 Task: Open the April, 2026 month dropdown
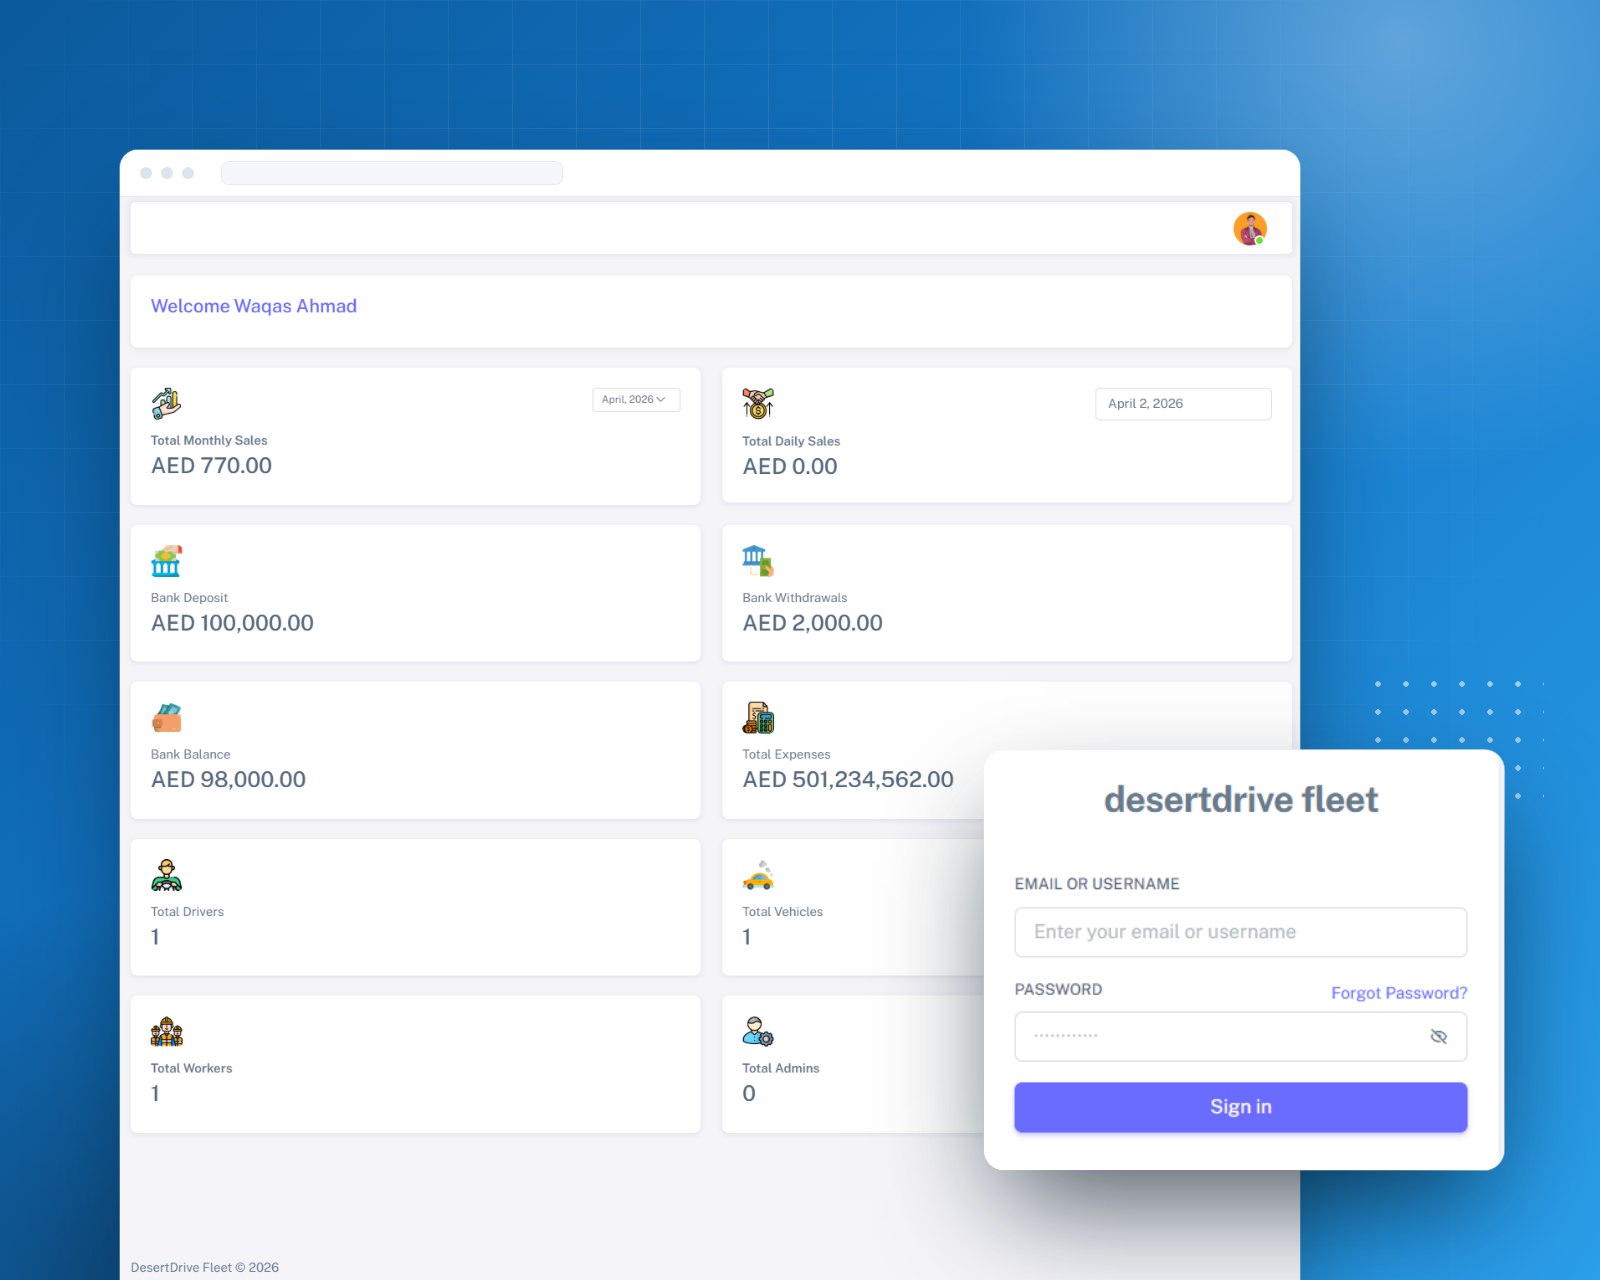click(x=636, y=399)
